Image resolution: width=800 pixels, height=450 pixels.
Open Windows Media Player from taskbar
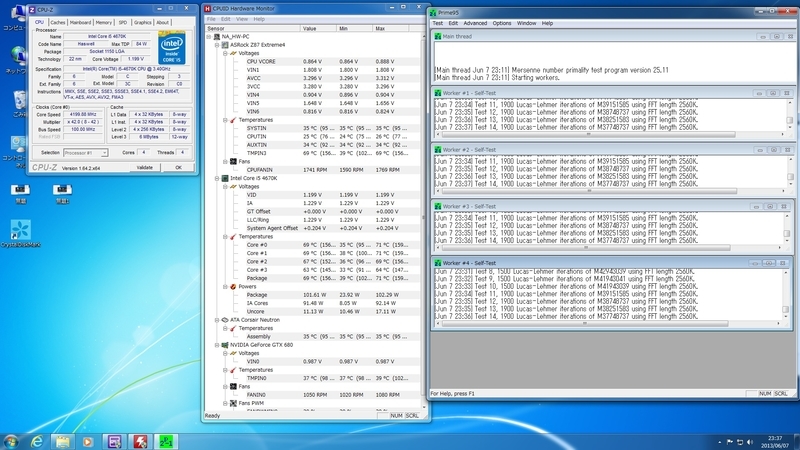point(88,441)
